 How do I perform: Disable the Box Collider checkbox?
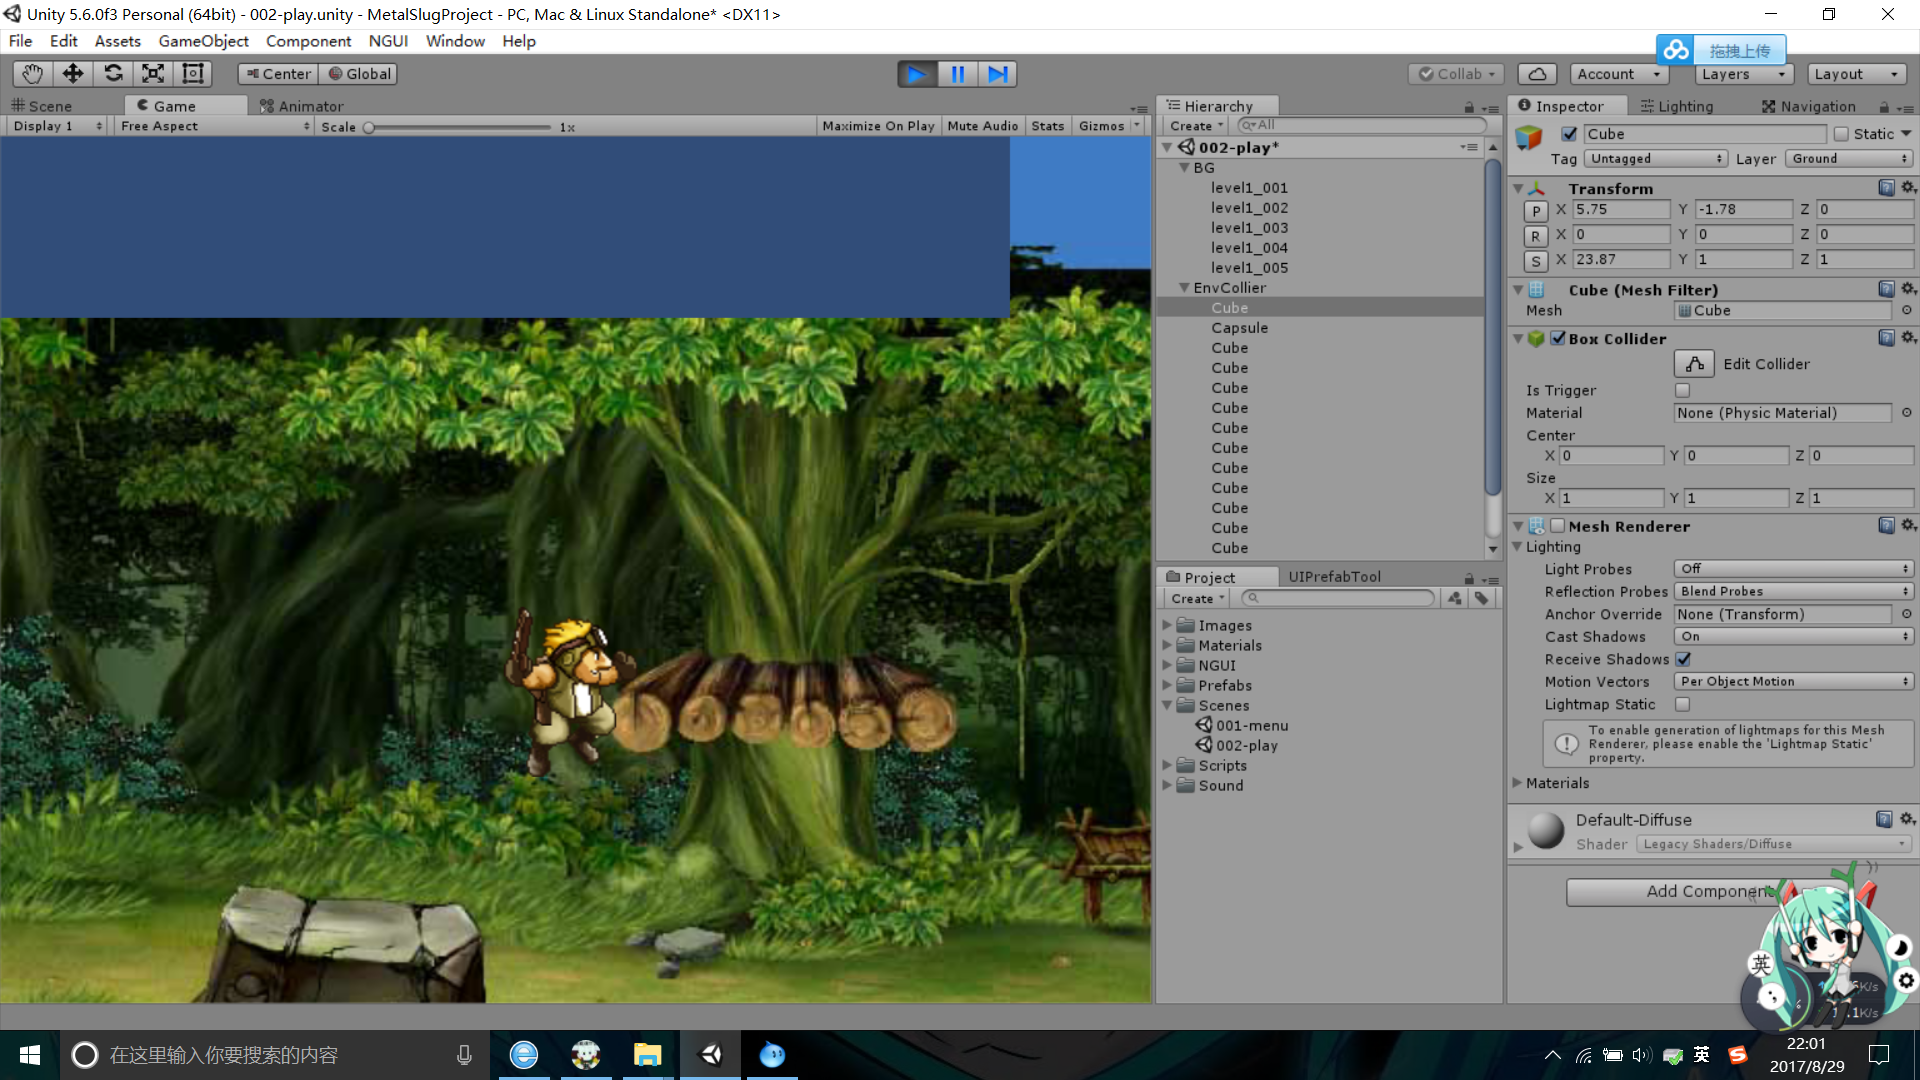[x=1558, y=338]
